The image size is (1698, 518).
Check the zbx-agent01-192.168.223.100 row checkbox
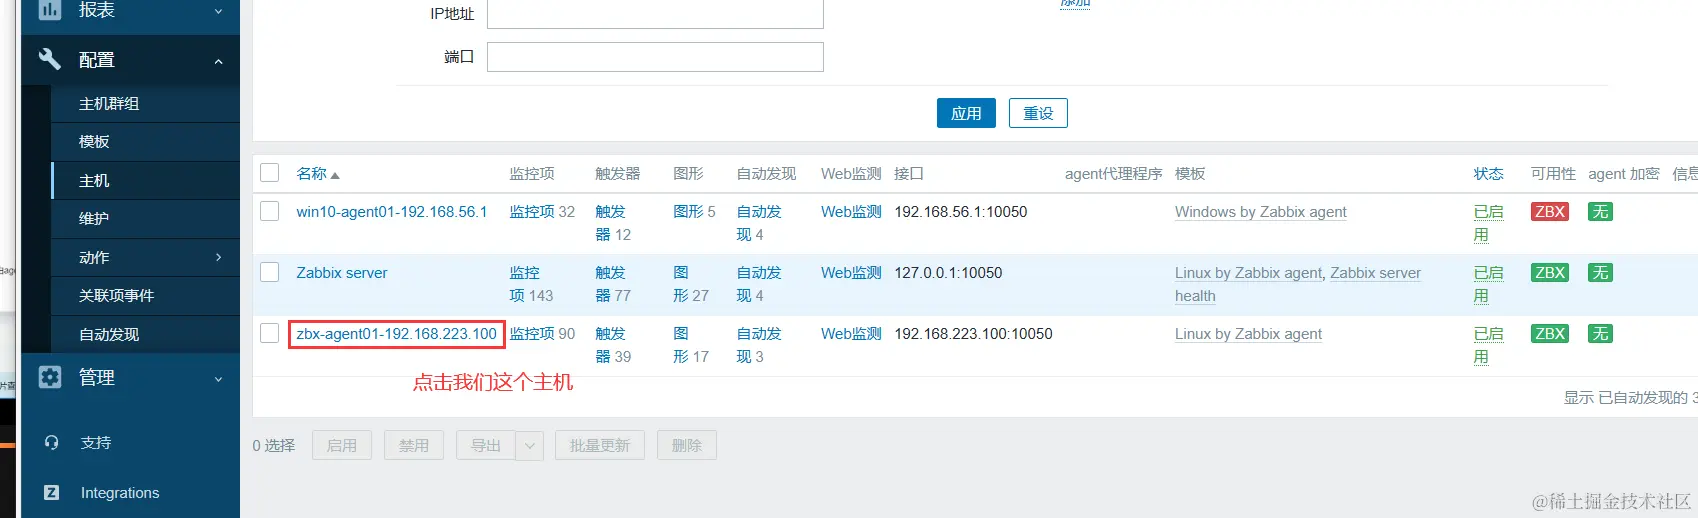269,333
